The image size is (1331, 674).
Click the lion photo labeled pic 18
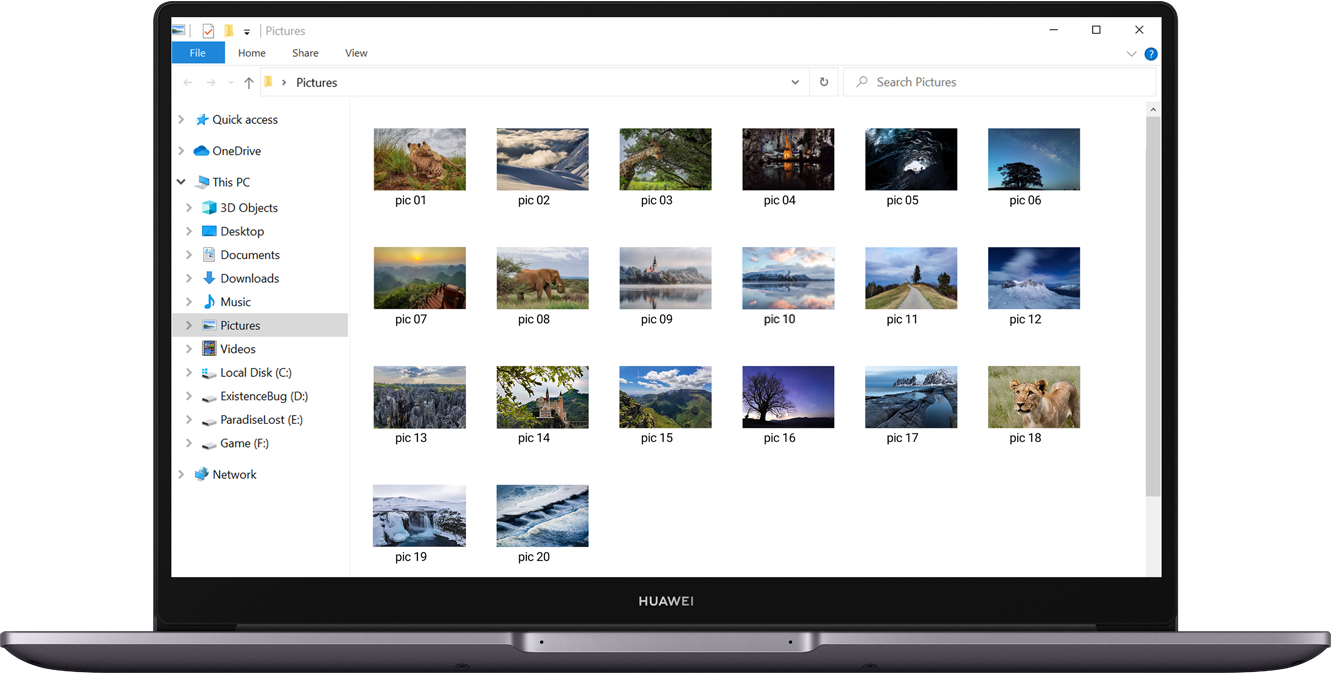click(x=1033, y=397)
